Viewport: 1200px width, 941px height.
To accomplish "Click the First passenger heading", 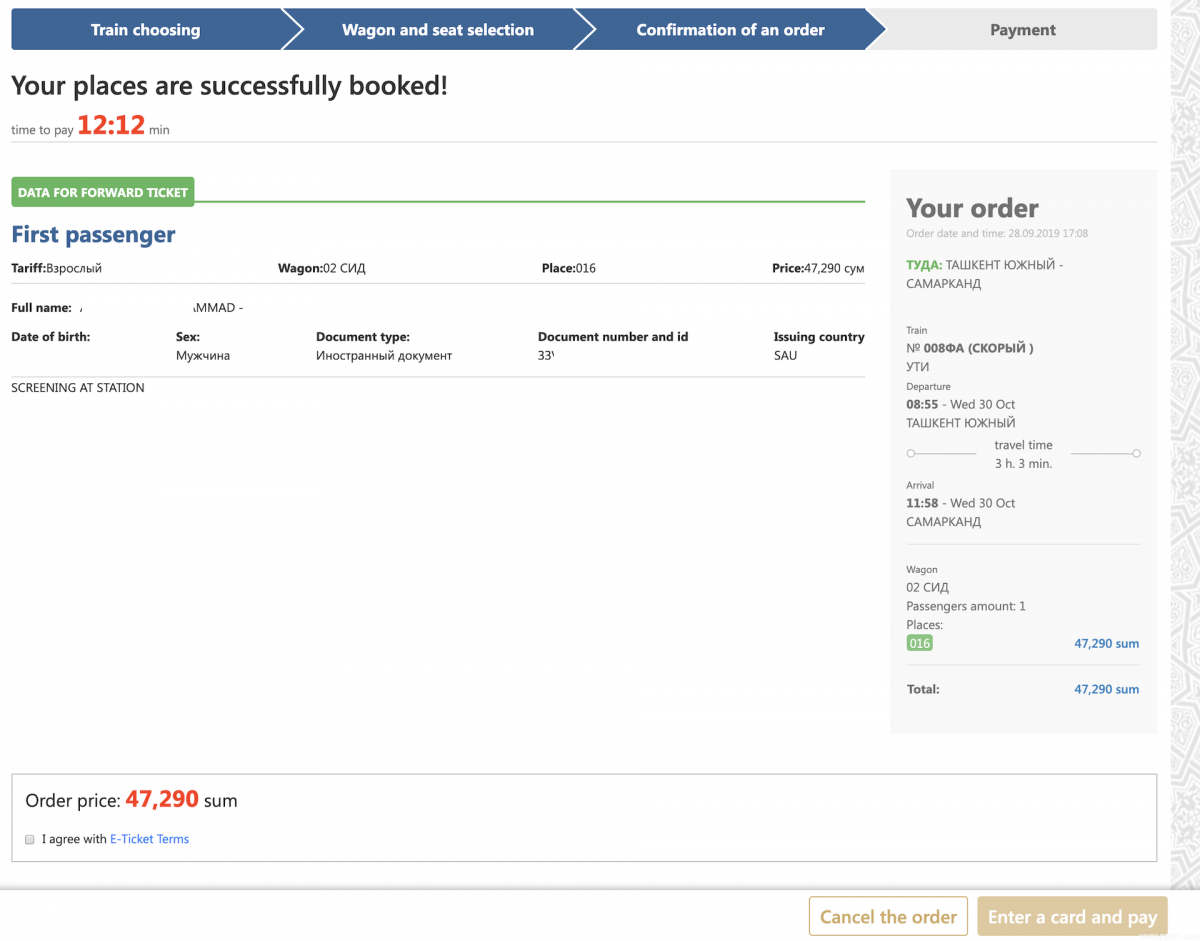I will pyautogui.click(x=93, y=235).
